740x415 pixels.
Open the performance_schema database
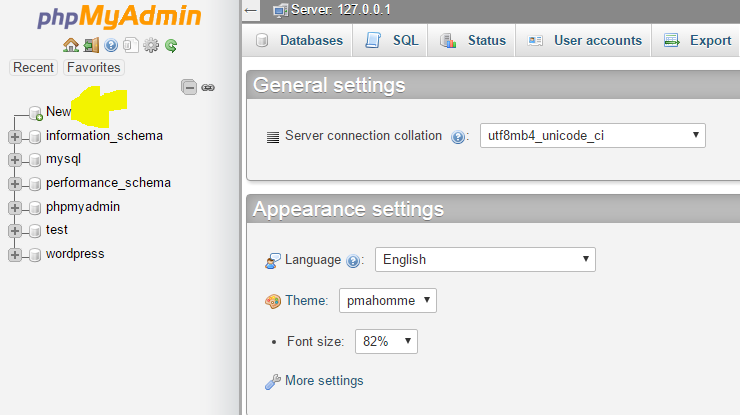pyautogui.click(x=108, y=183)
